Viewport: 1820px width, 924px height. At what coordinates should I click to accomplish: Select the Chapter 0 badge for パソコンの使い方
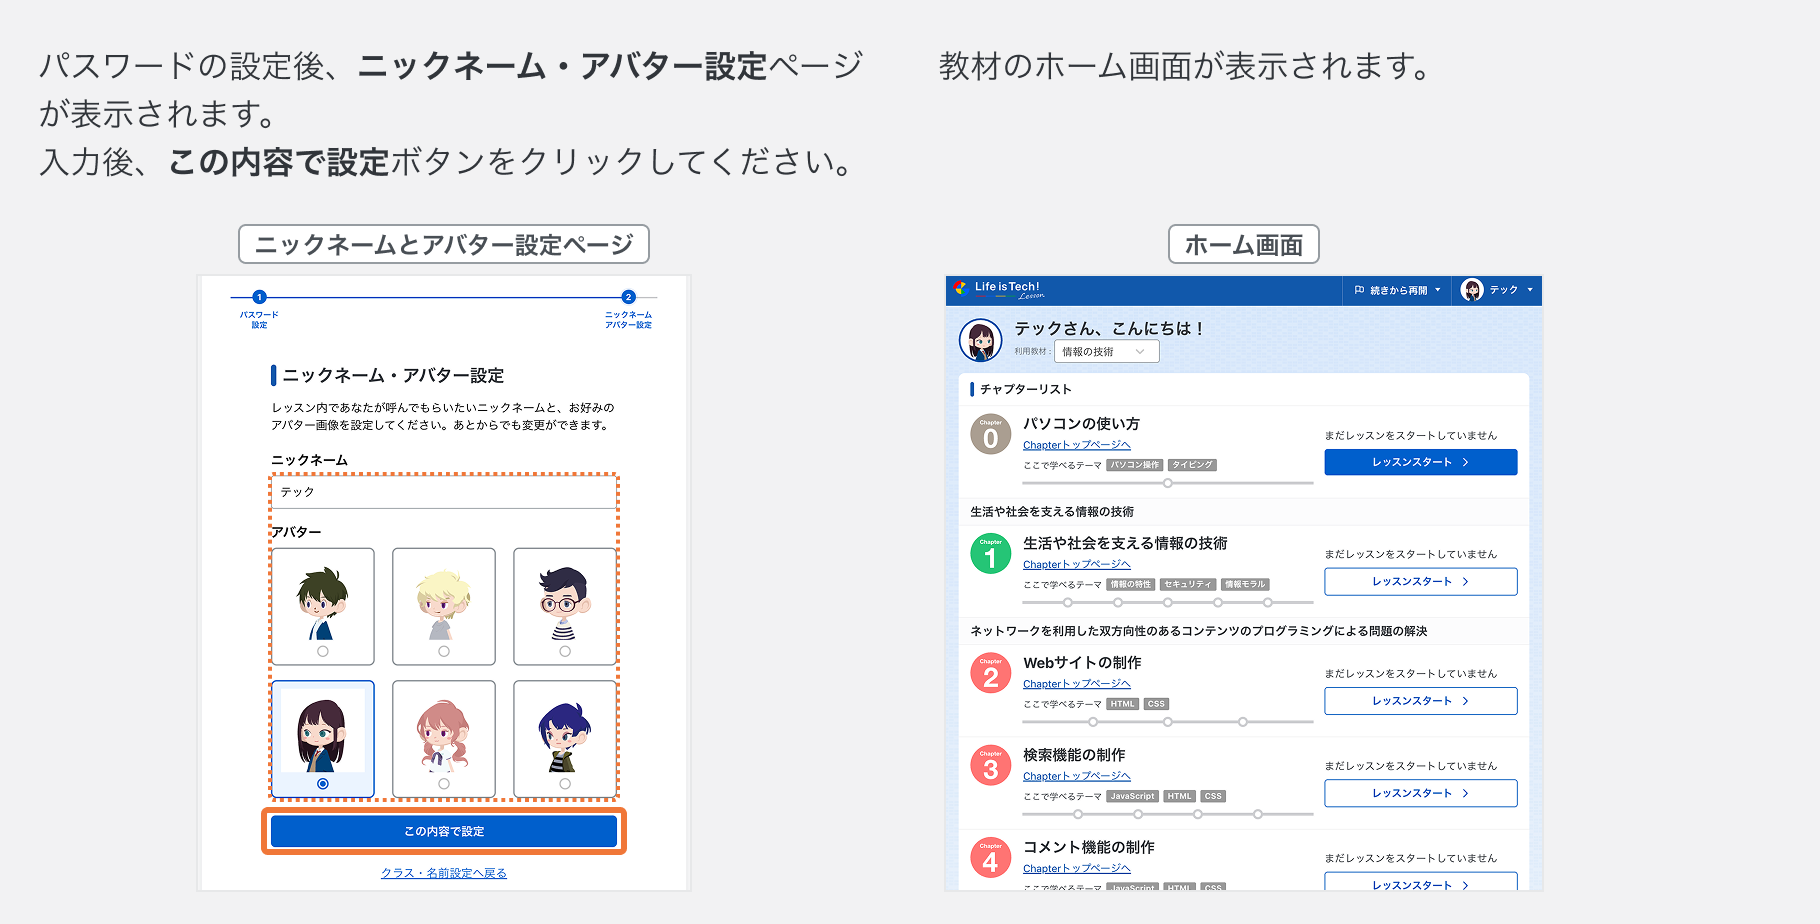click(x=990, y=432)
